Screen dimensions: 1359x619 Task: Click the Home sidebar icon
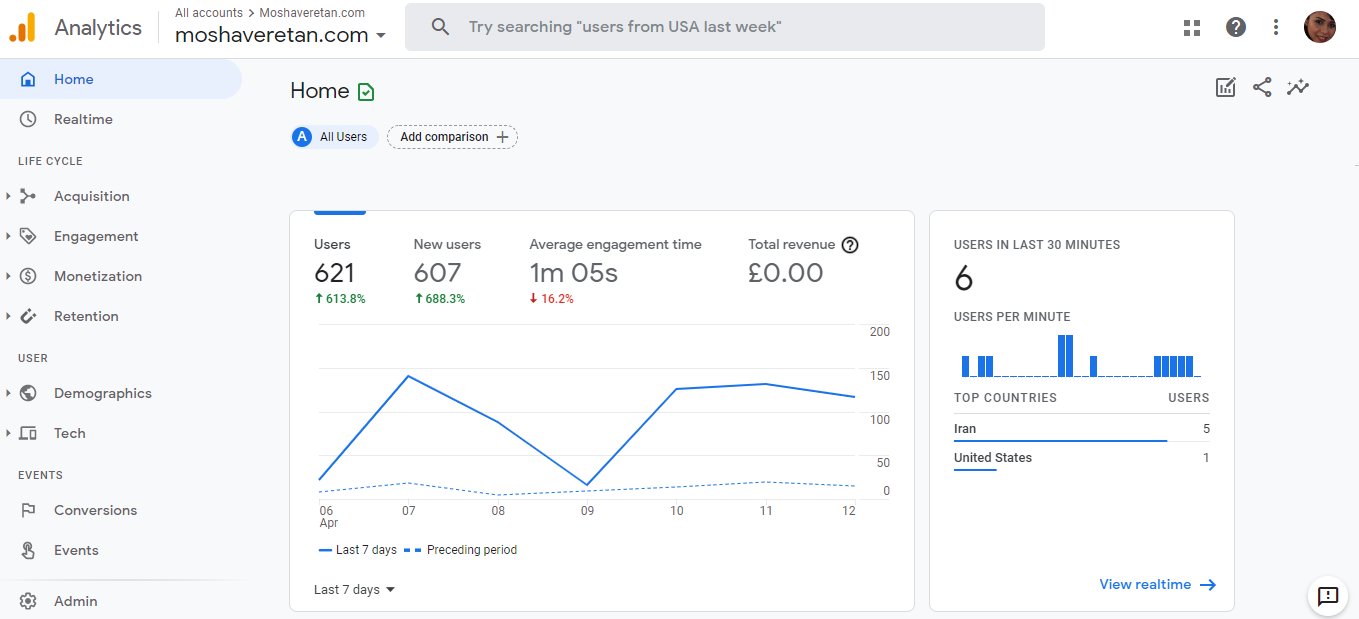point(28,79)
